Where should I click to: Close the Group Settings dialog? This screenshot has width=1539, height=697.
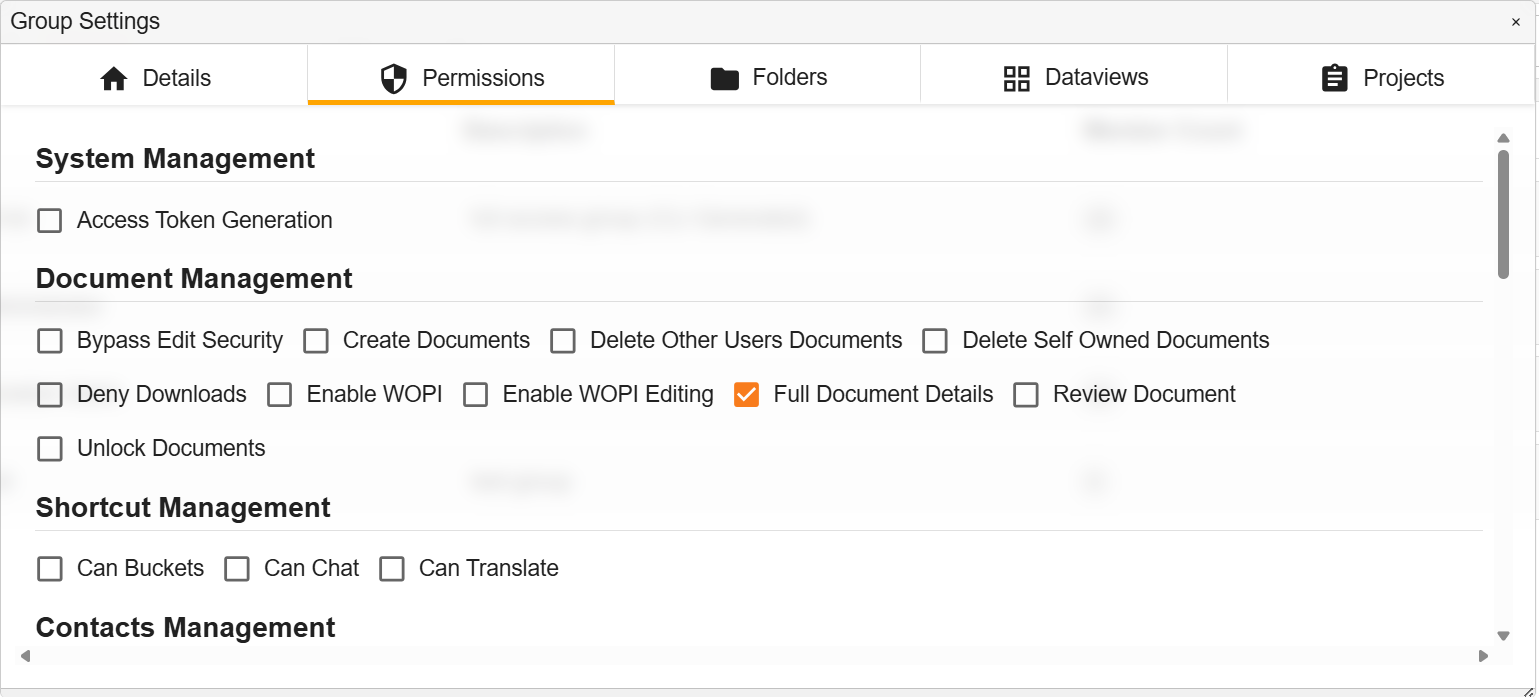(1518, 21)
